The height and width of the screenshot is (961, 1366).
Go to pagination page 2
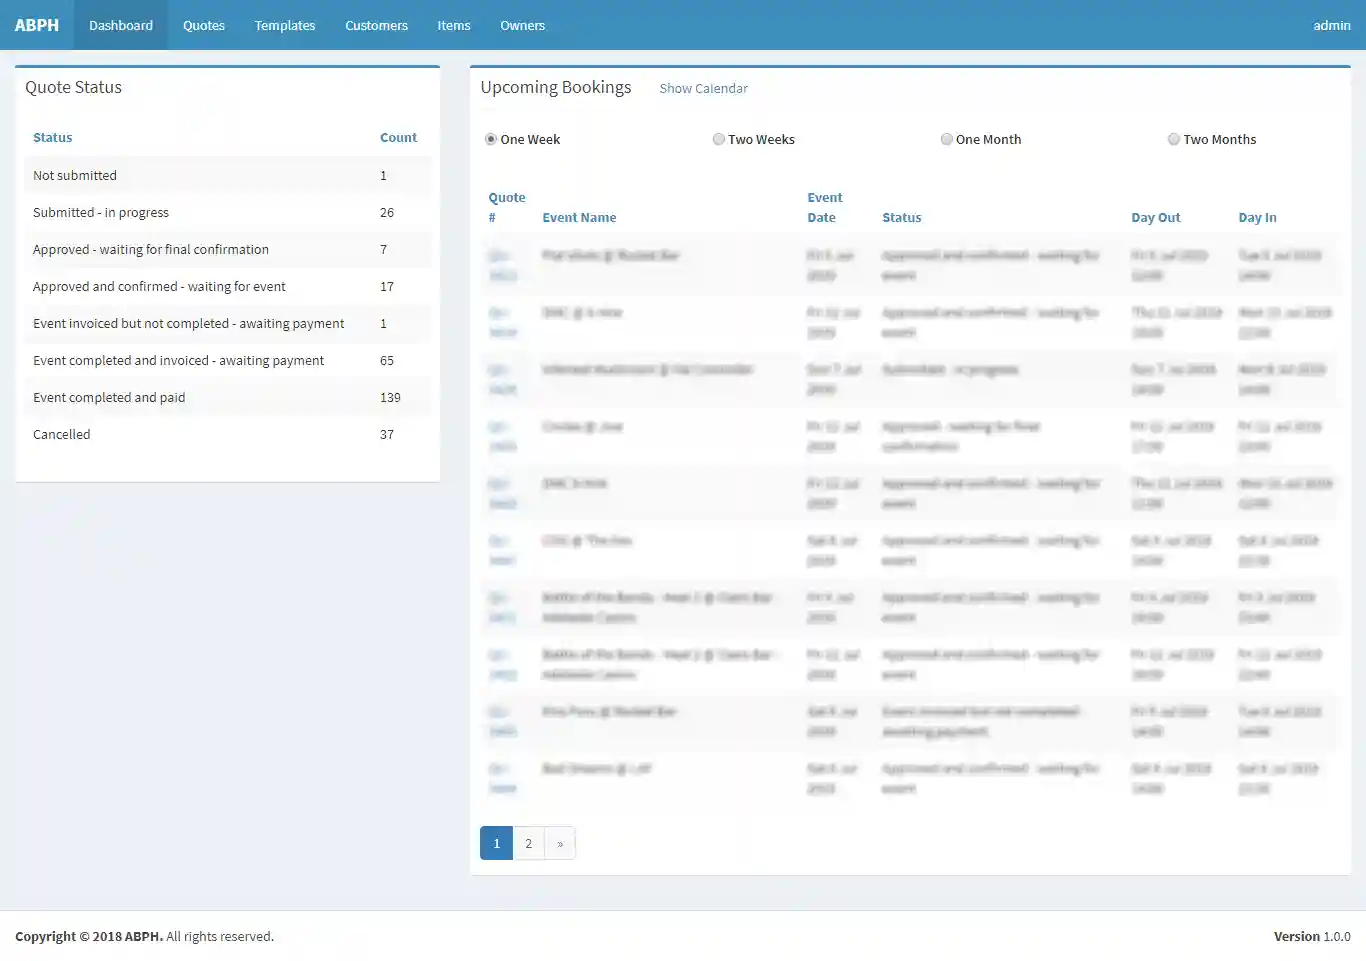click(x=528, y=843)
